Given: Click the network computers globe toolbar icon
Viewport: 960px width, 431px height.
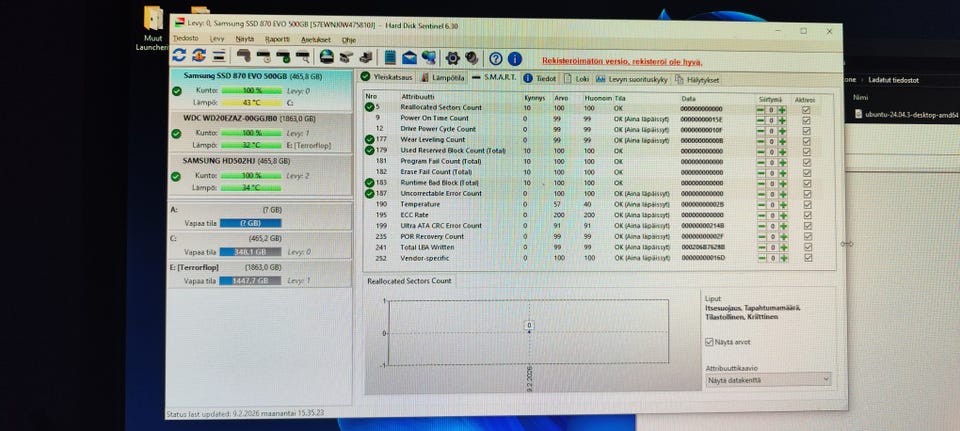Looking at the screenshot, I should (x=429, y=58).
